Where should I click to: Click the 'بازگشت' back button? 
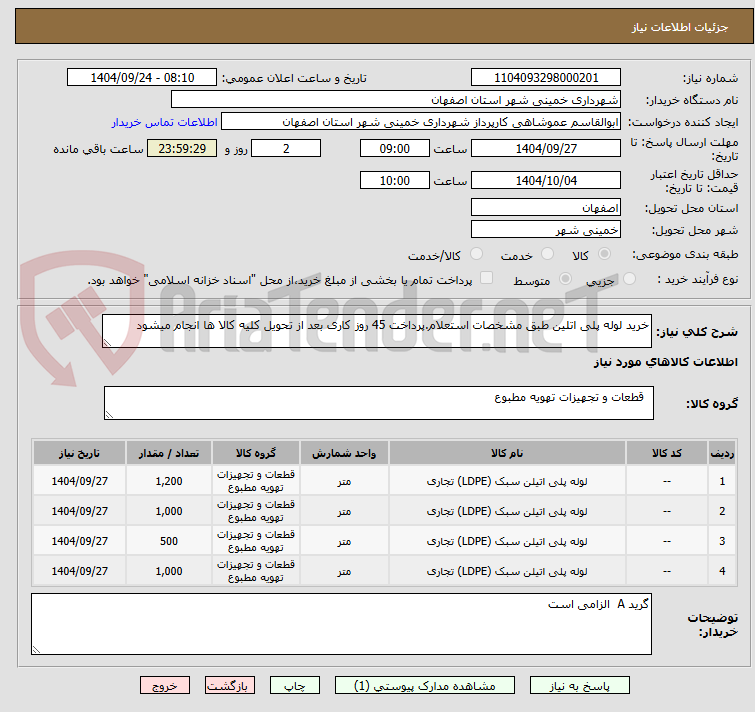[231, 686]
